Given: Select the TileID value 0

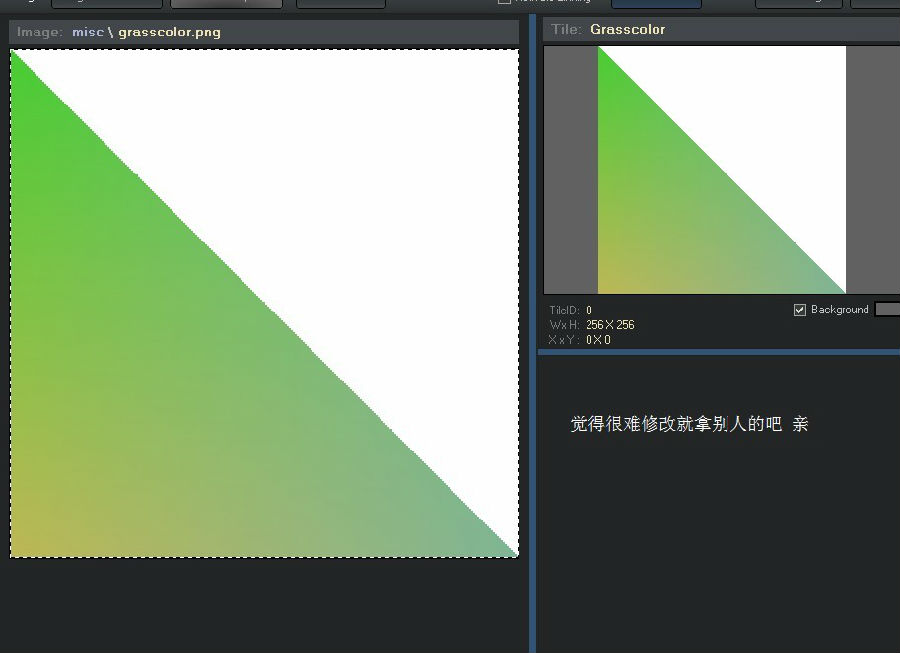Looking at the screenshot, I should (x=589, y=311).
